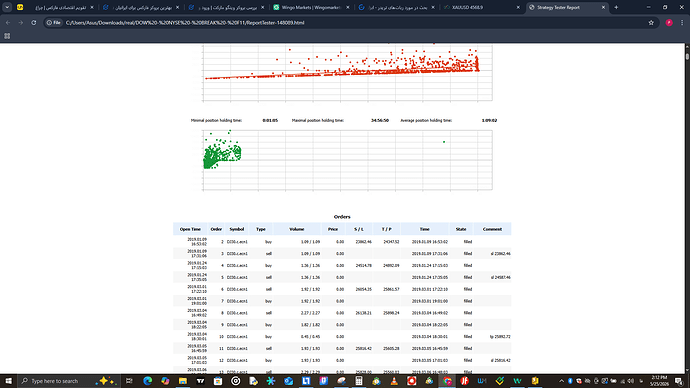Viewport: 690px width, 388px height.
Task: Close the Wingo Markets tab
Action: point(348,7)
